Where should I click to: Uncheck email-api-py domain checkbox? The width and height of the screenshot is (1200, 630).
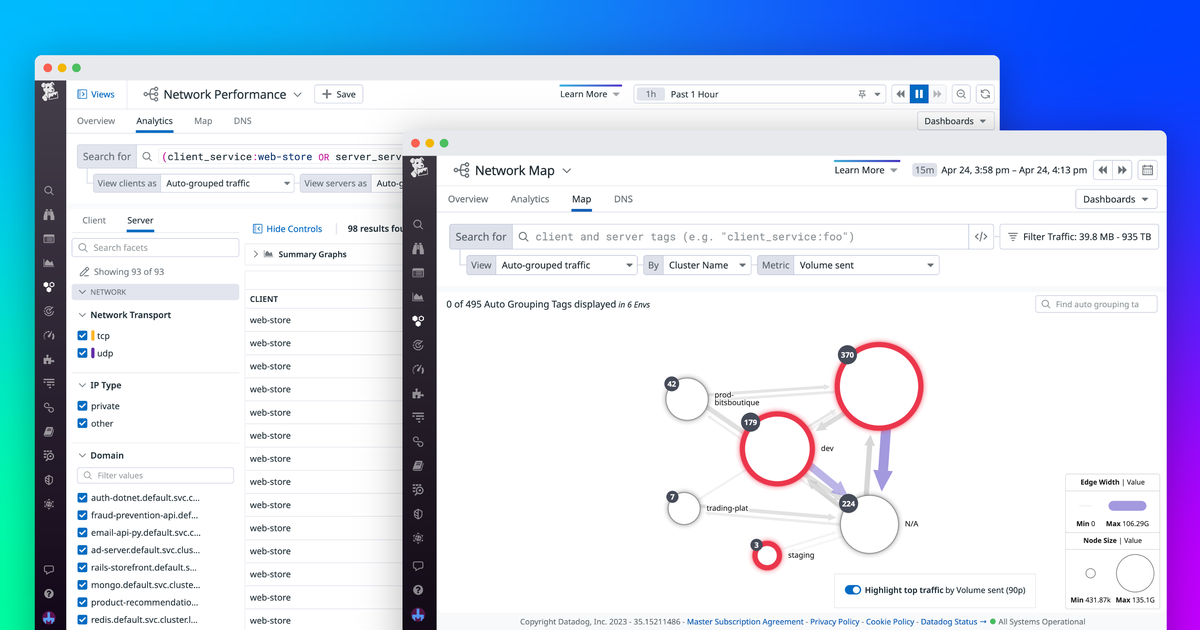(83, 533)
